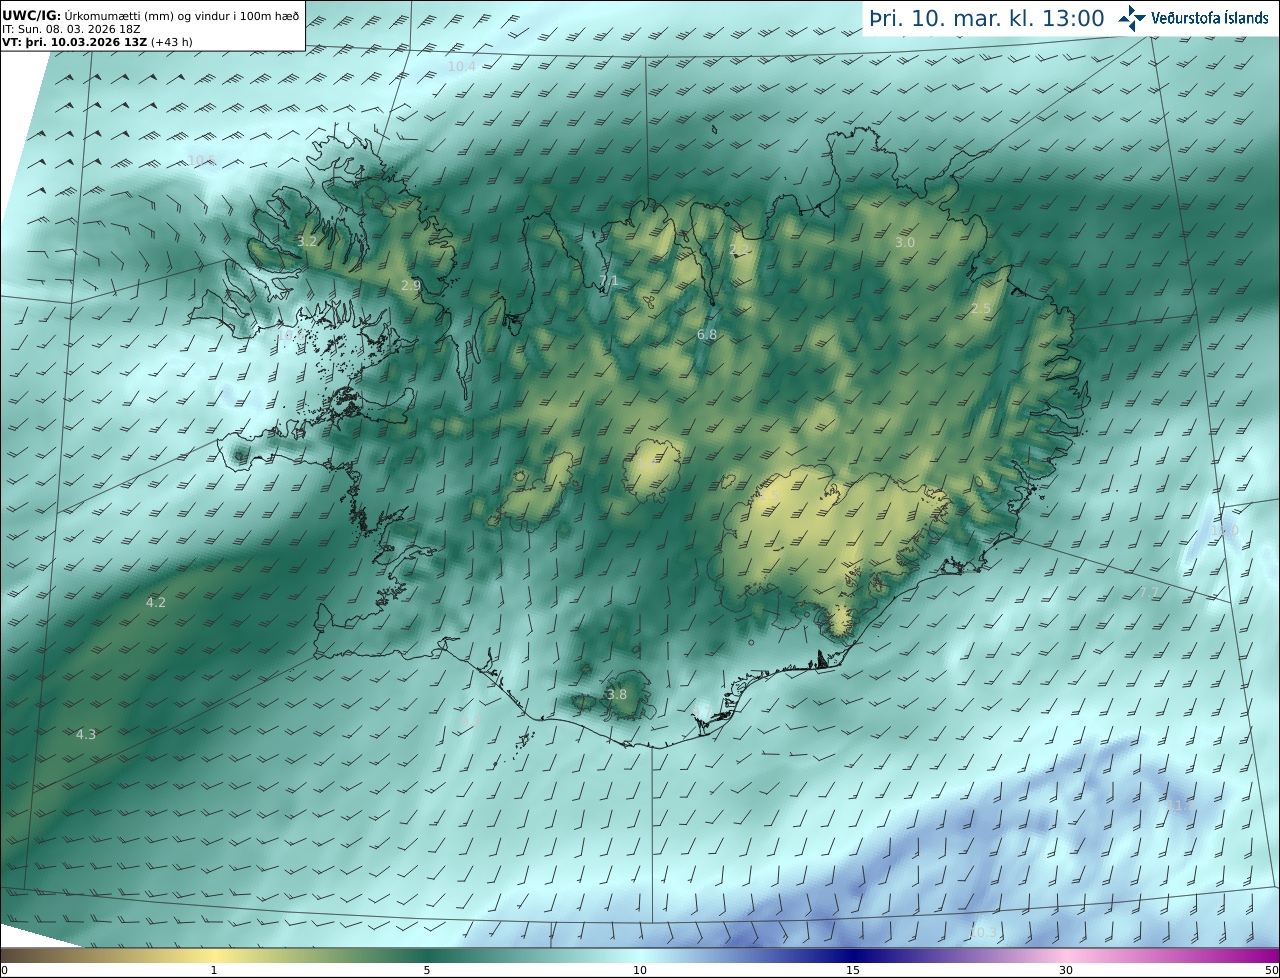Click the 4.3 value over the southwest ocean
1280x978 pixels.
pyautogui.click(x=86, y=734)
